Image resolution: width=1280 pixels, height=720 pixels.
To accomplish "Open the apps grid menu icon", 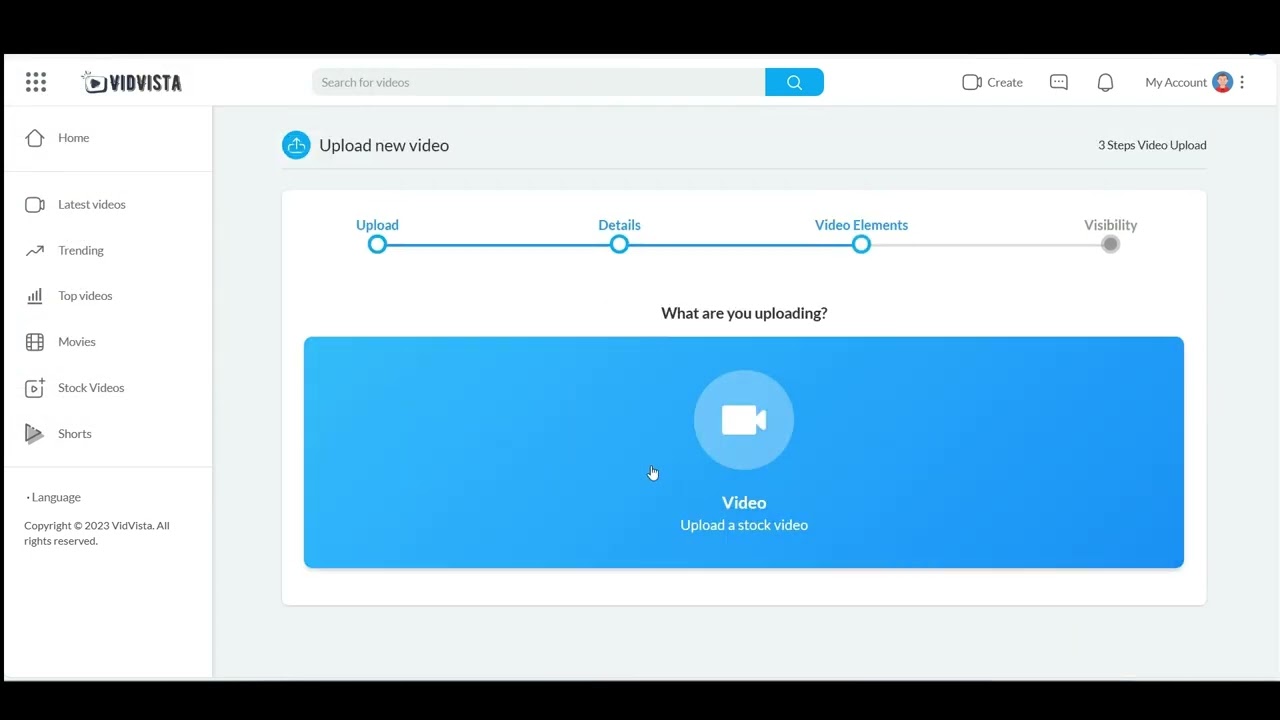I will click(36, 82).
